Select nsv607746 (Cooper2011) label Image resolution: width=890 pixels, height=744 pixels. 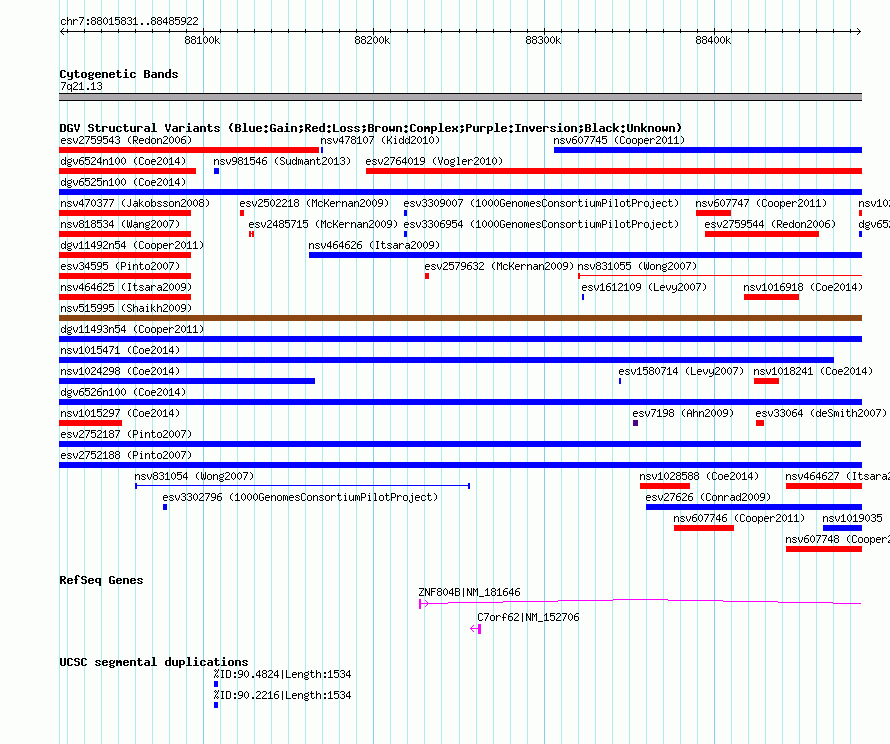pos(739,518)
